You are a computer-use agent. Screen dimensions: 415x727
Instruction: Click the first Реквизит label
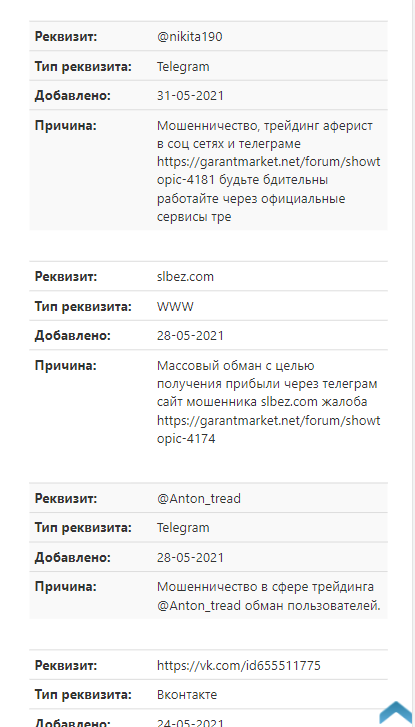tap(66, 37)
